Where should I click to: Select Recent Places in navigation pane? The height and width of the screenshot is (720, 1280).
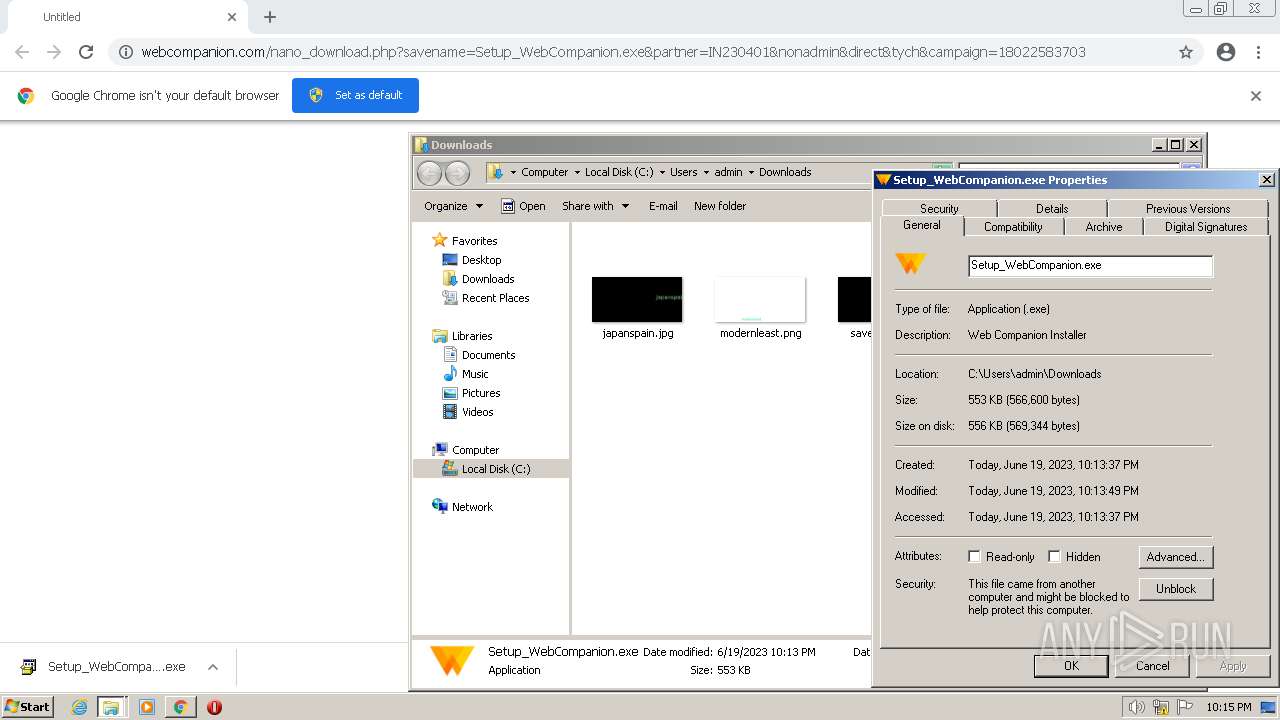click(x=495, y=298)
